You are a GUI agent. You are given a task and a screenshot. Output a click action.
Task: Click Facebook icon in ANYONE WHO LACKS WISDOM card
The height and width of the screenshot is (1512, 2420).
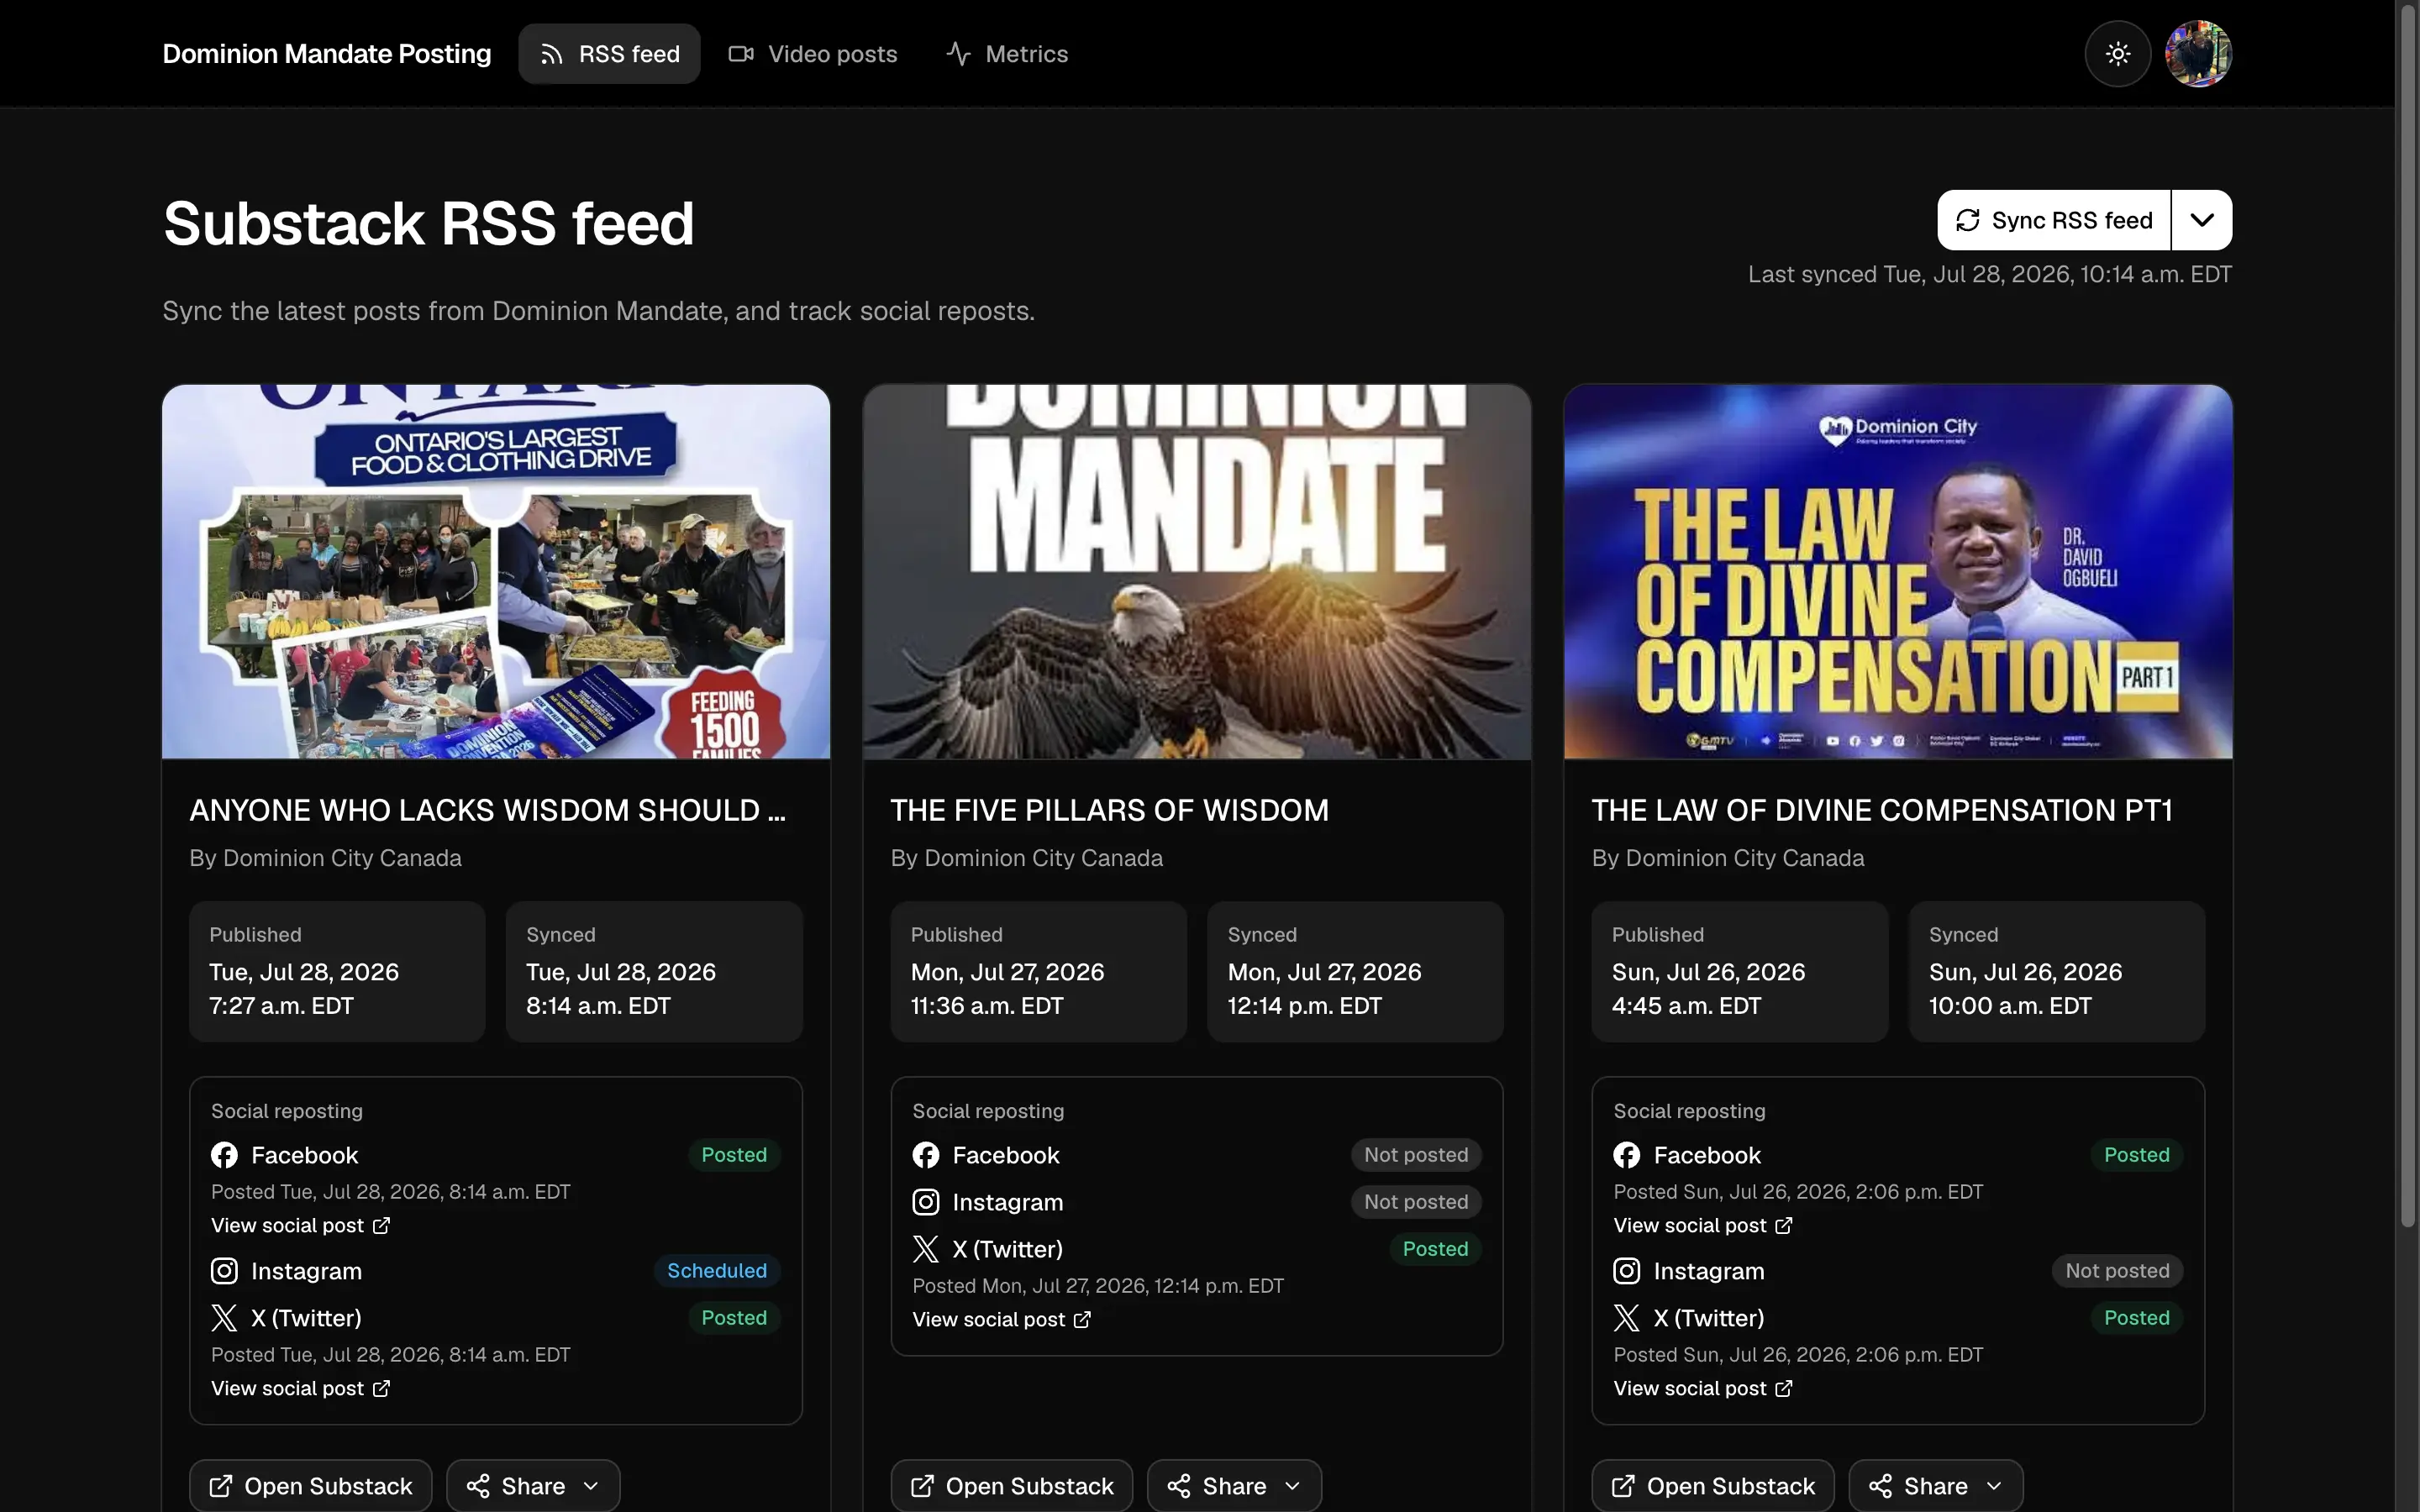(224, 1155)
